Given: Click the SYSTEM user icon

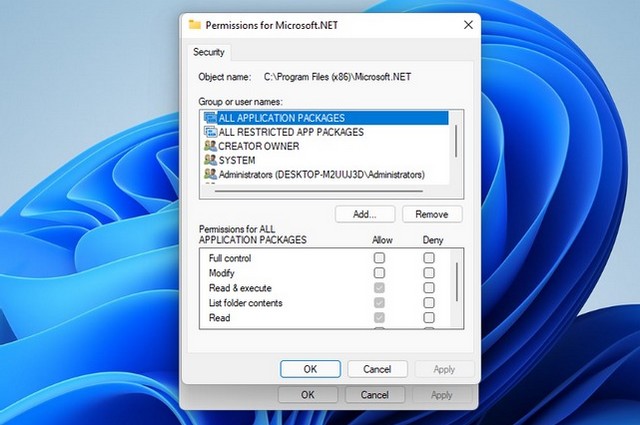Looking at the screenshot, I should (x=210, y=160).
